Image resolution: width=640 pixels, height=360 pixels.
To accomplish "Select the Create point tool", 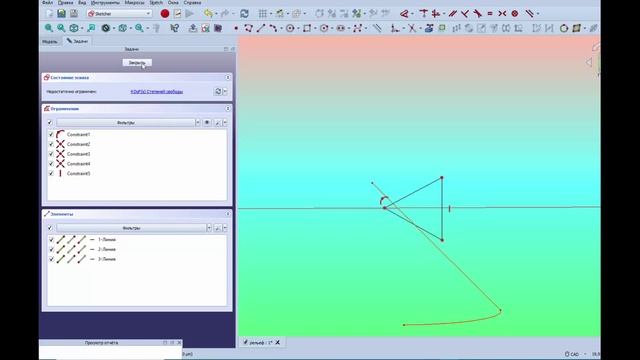I will pyautogui.click(x=236, y=28).
